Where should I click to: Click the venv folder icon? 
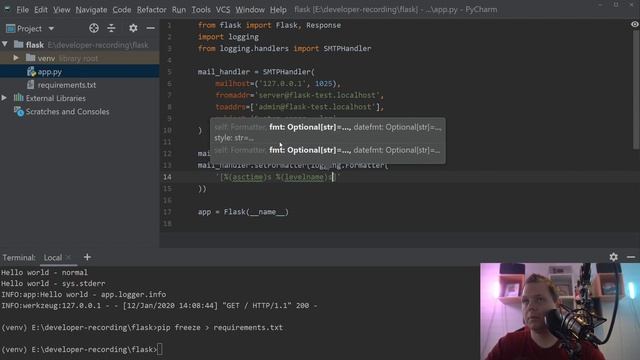pyautogui.click(x=31, y=58)
